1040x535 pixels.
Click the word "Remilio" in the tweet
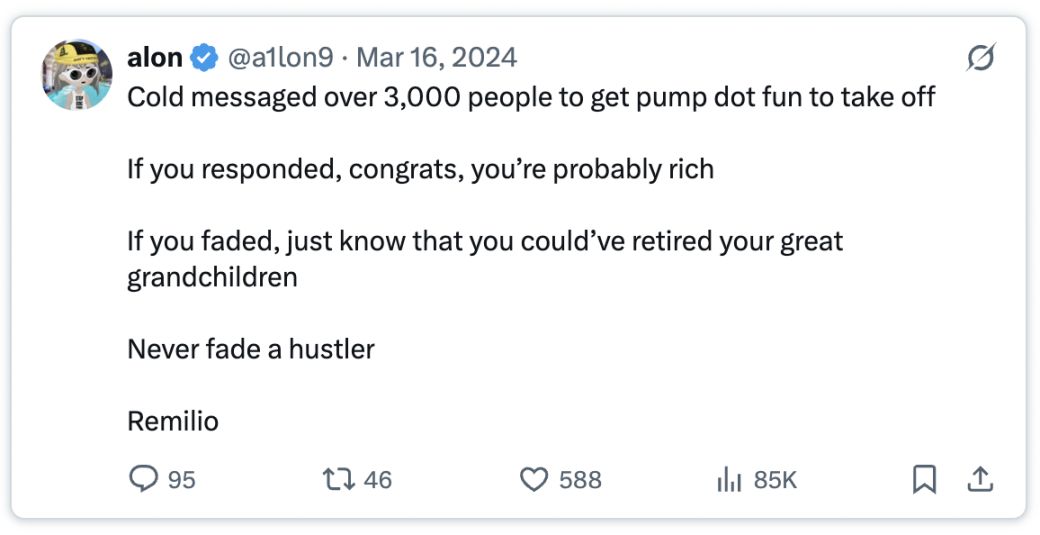172,421
